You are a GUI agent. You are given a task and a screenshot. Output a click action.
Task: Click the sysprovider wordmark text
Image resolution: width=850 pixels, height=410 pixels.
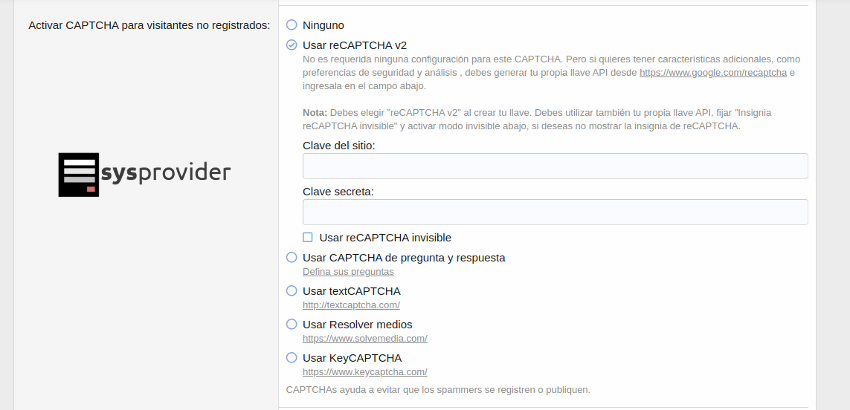coord(166,173)
